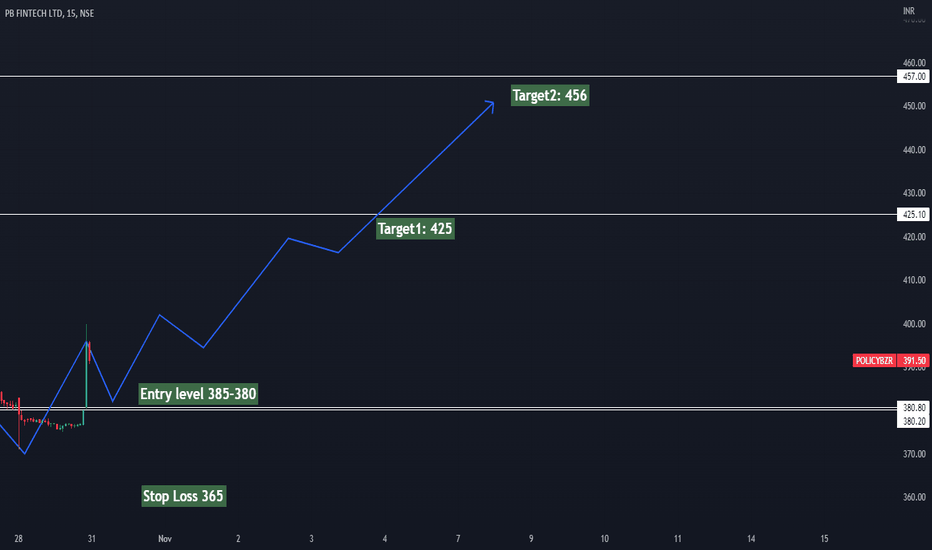
Task: Click the INR currency label
Action: click(909, 11)
